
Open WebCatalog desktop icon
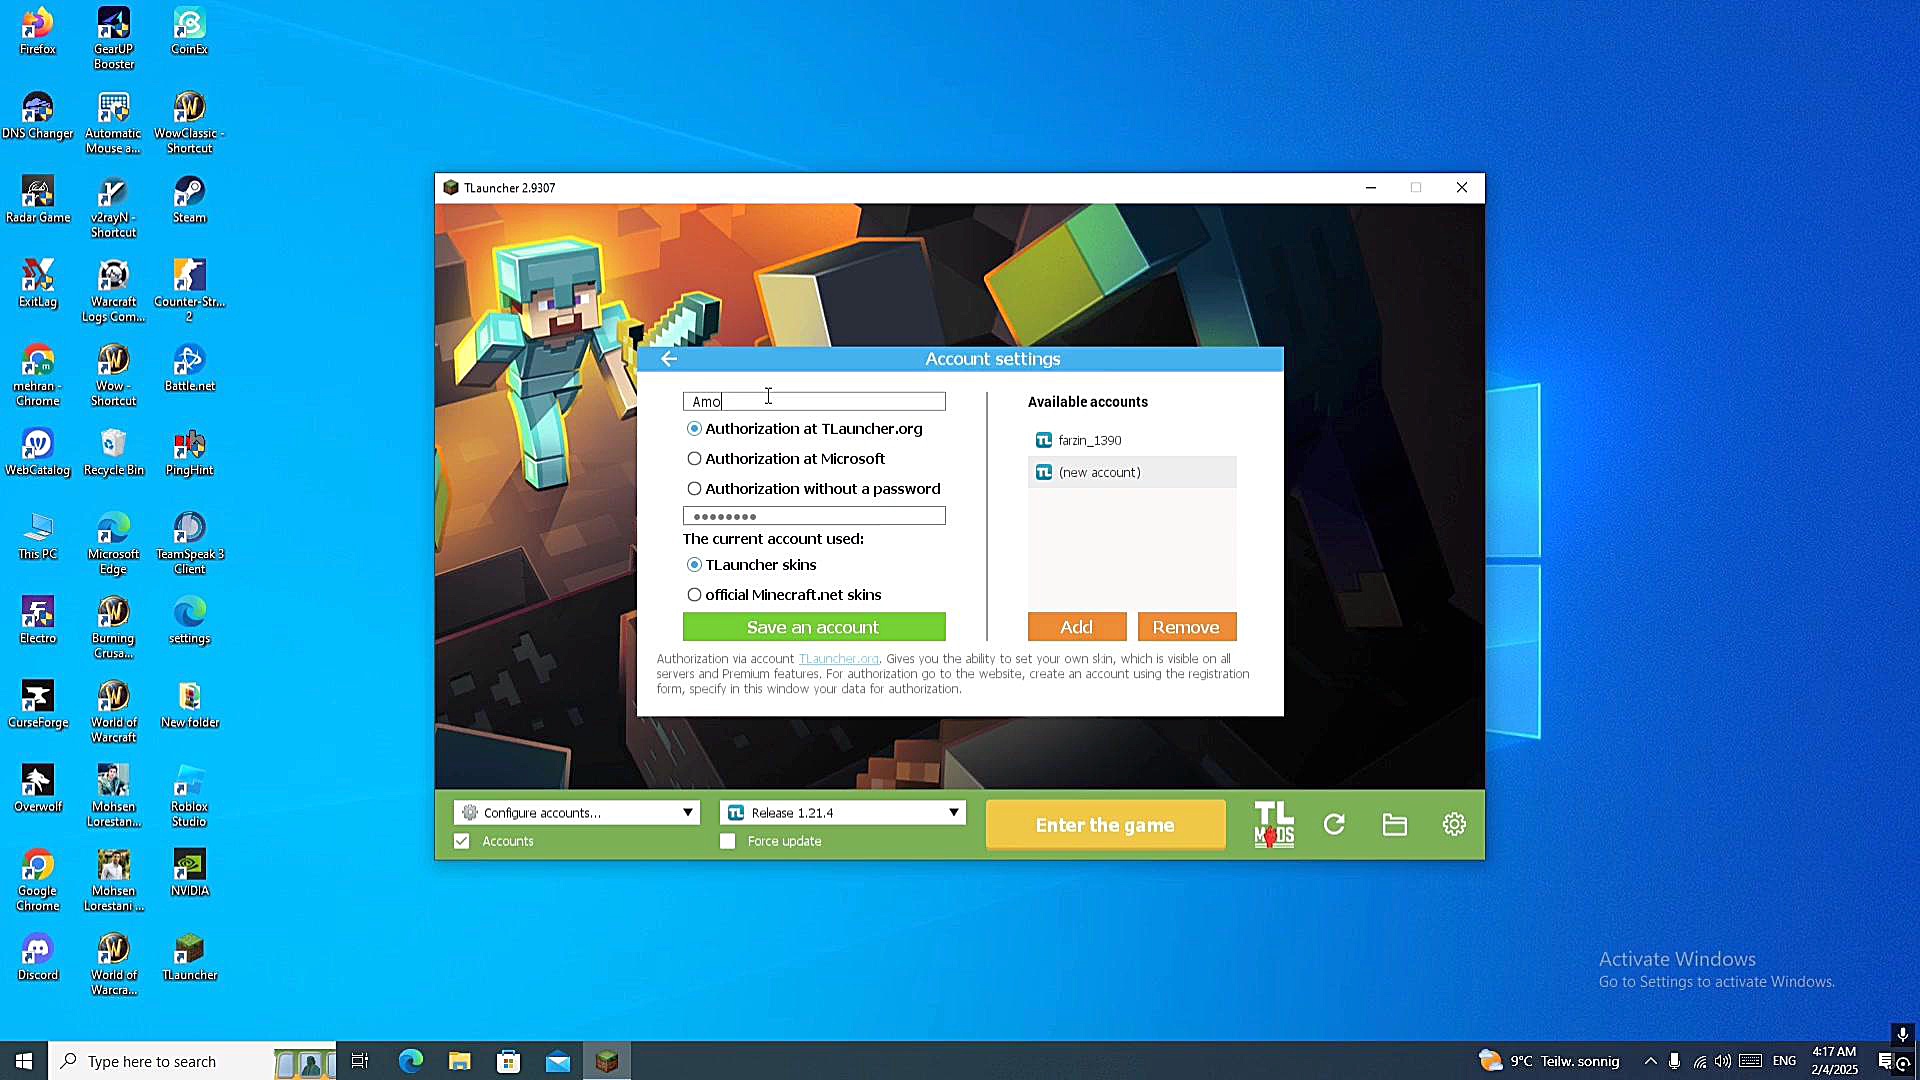[38, 452]
